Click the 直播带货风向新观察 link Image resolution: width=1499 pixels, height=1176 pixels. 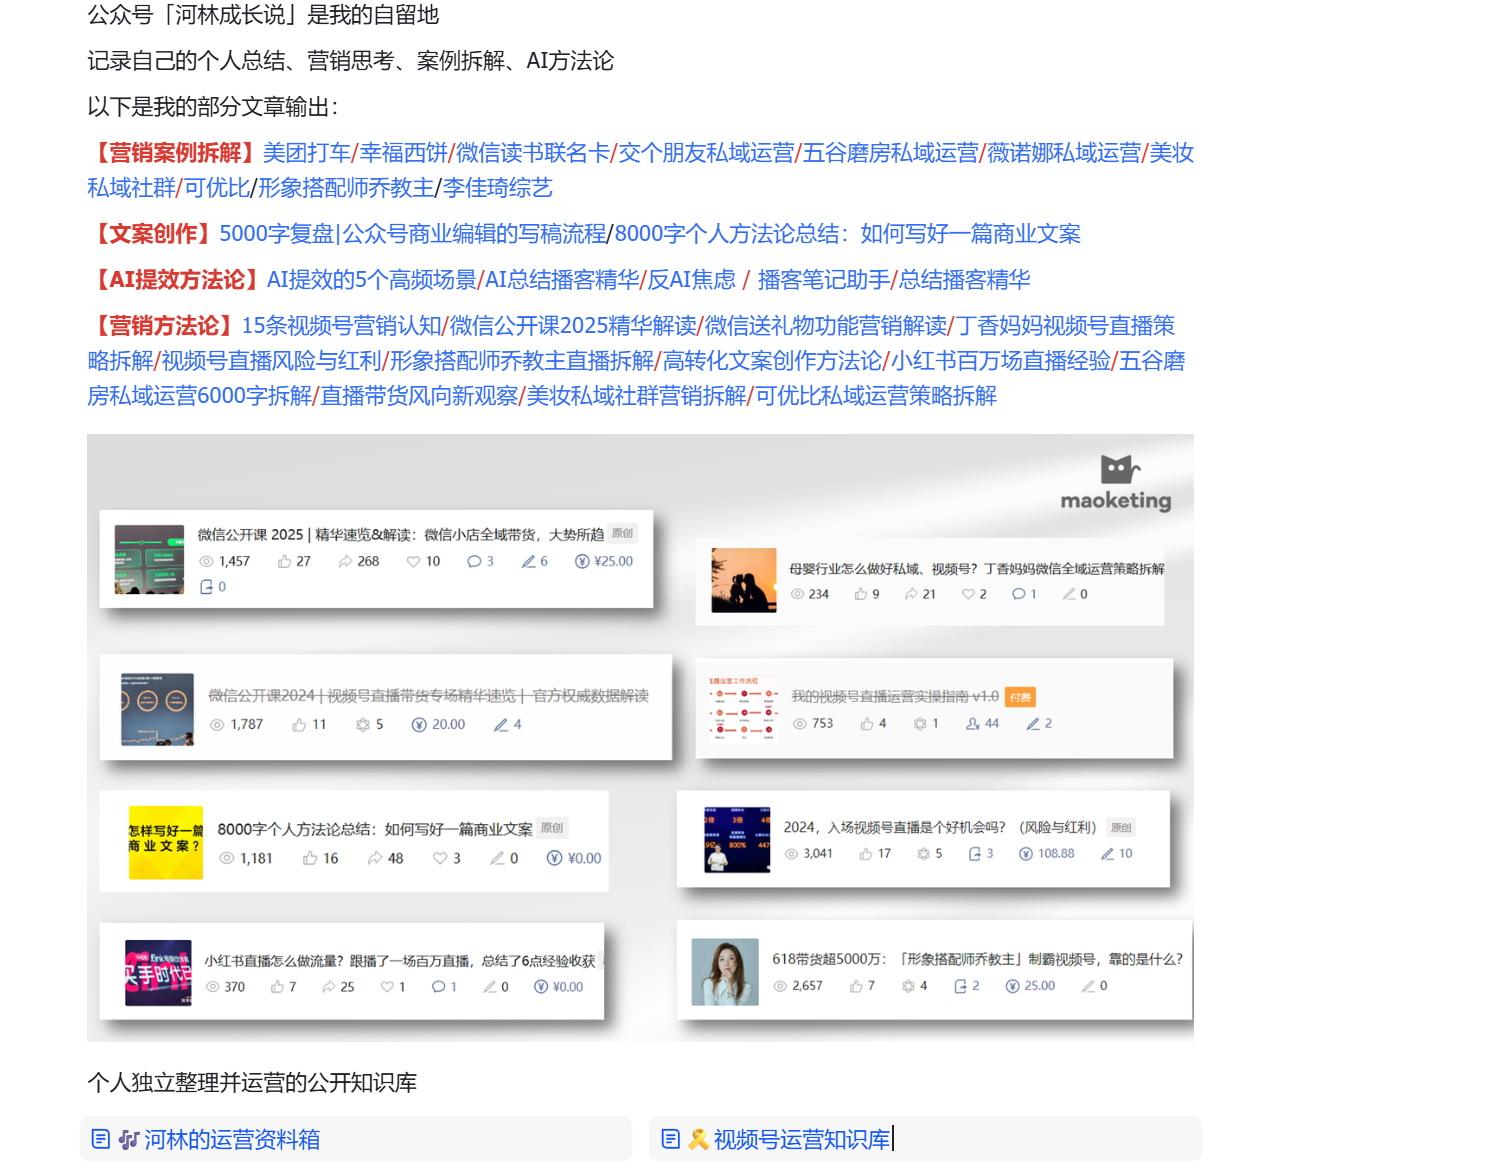pos(419,396)
